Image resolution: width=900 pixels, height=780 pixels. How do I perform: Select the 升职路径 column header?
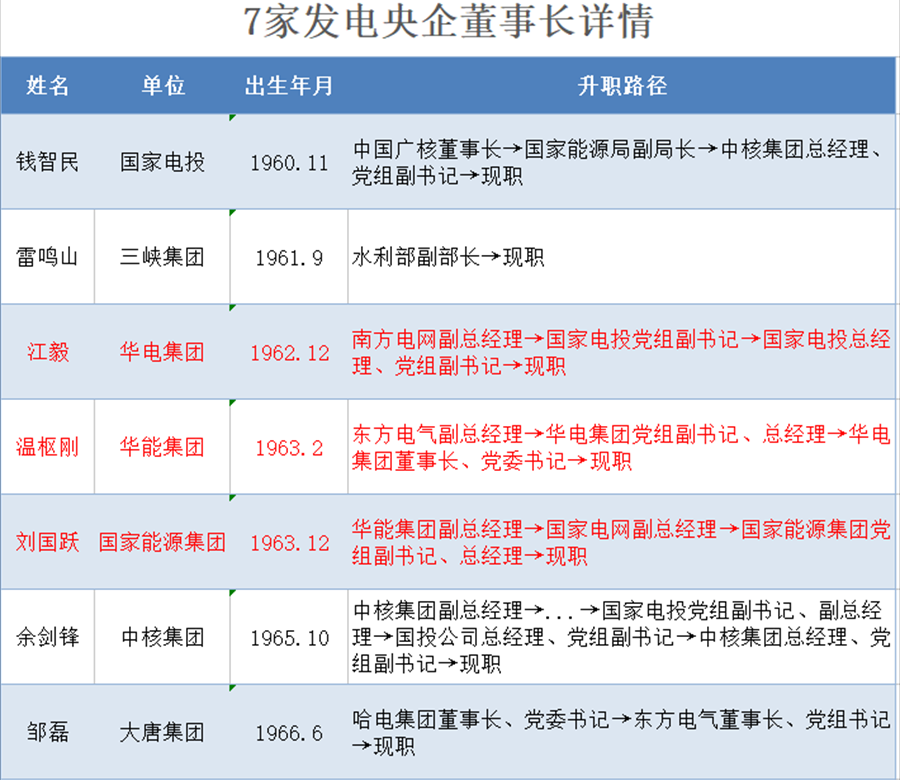(x=622, y=86)
